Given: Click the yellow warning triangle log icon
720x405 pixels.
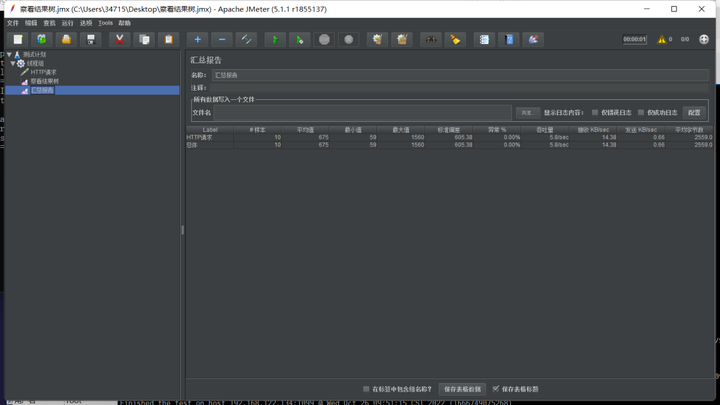Looking at the screenshot, I should [x=661, y=39].
